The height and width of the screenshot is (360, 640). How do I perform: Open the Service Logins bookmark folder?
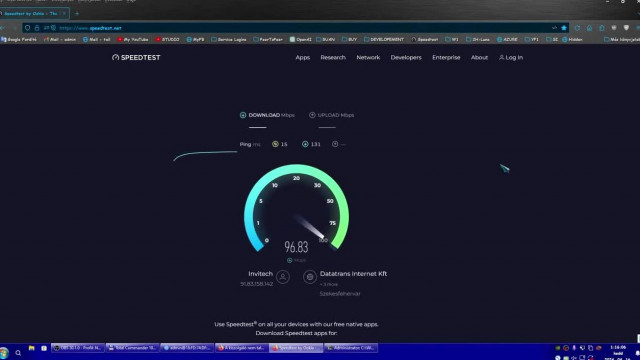click(x=229, y=40)
